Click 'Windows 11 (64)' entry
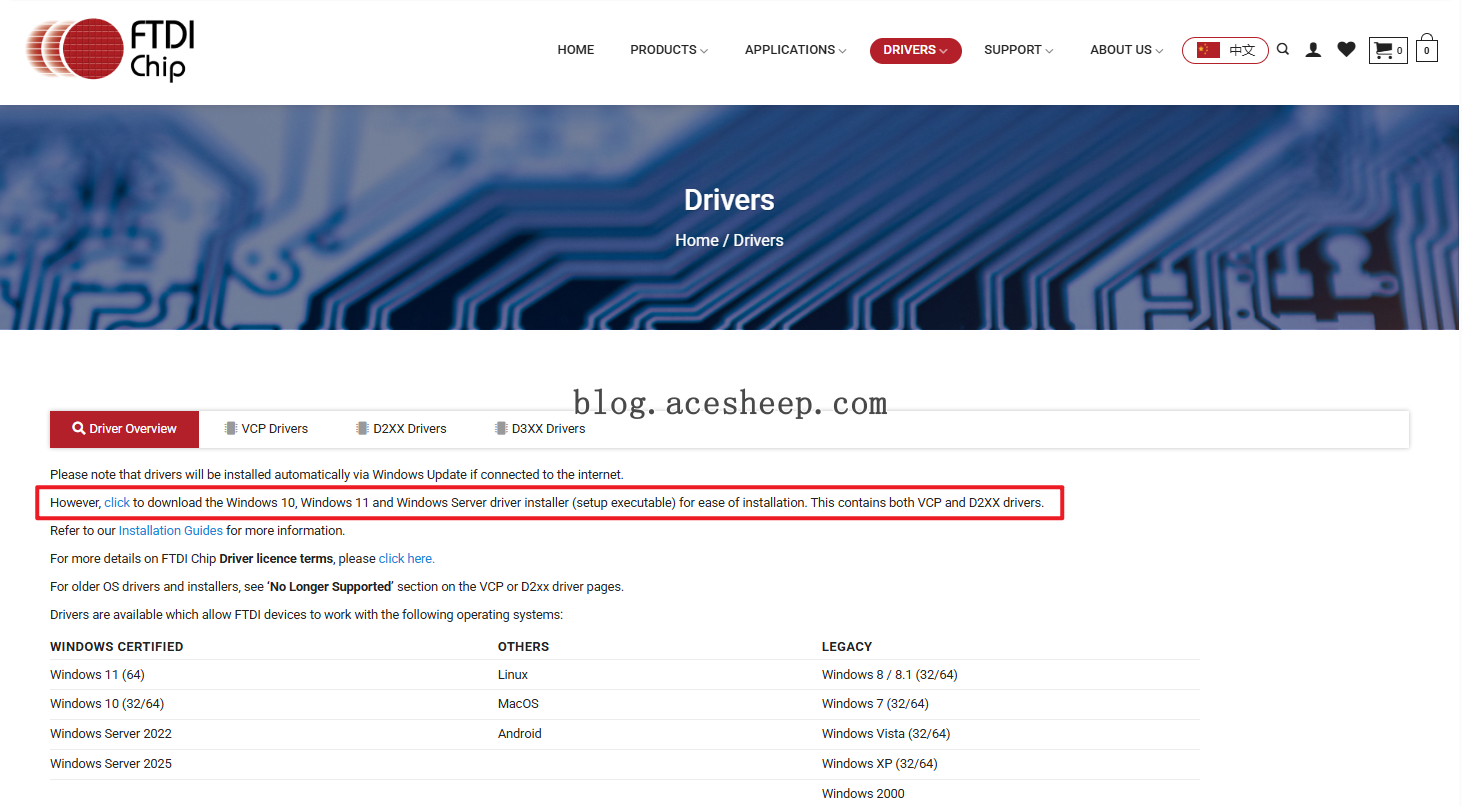The image size is (1462, 807). (97, 675)
